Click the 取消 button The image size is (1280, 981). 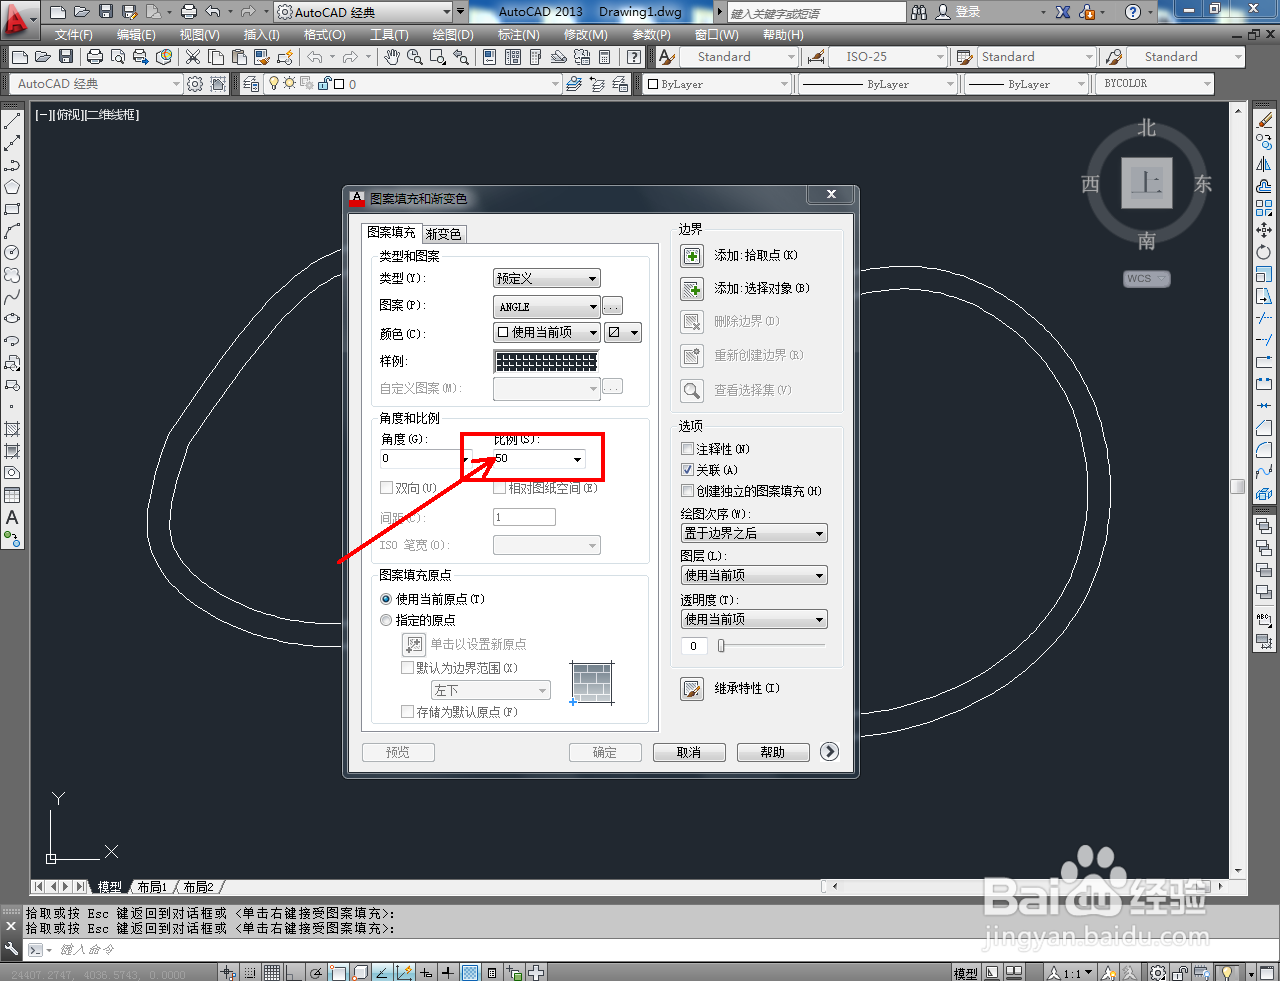689,752
